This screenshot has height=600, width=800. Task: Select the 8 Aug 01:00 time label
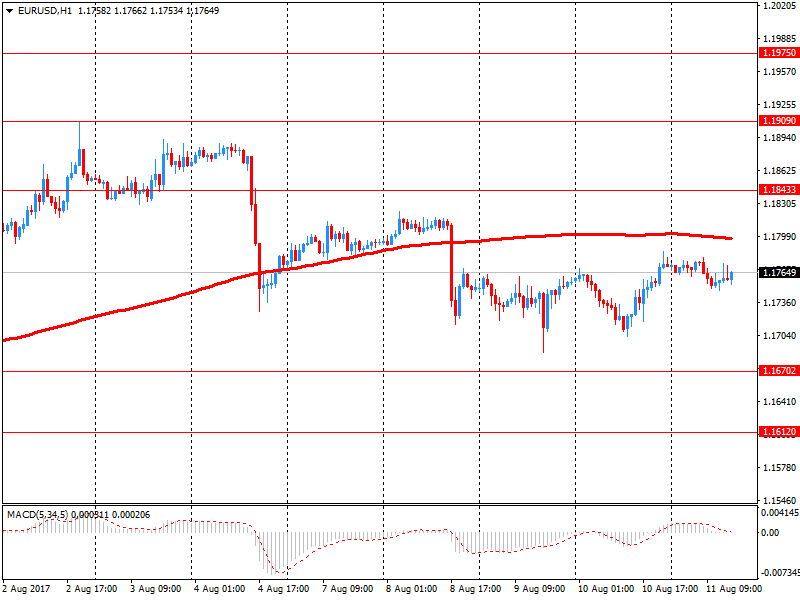point(412,589)
